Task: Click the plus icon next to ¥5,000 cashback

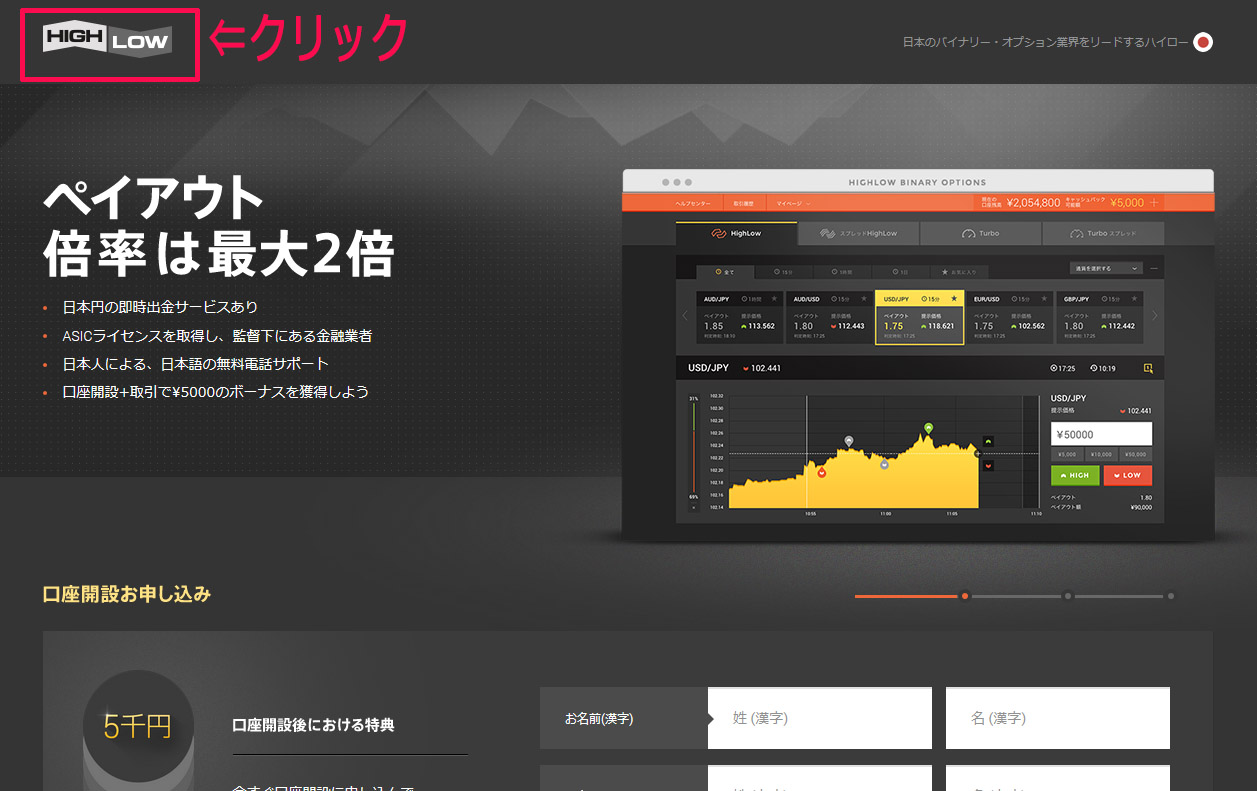Action: pyautogui.click(x=1155, y=202)
